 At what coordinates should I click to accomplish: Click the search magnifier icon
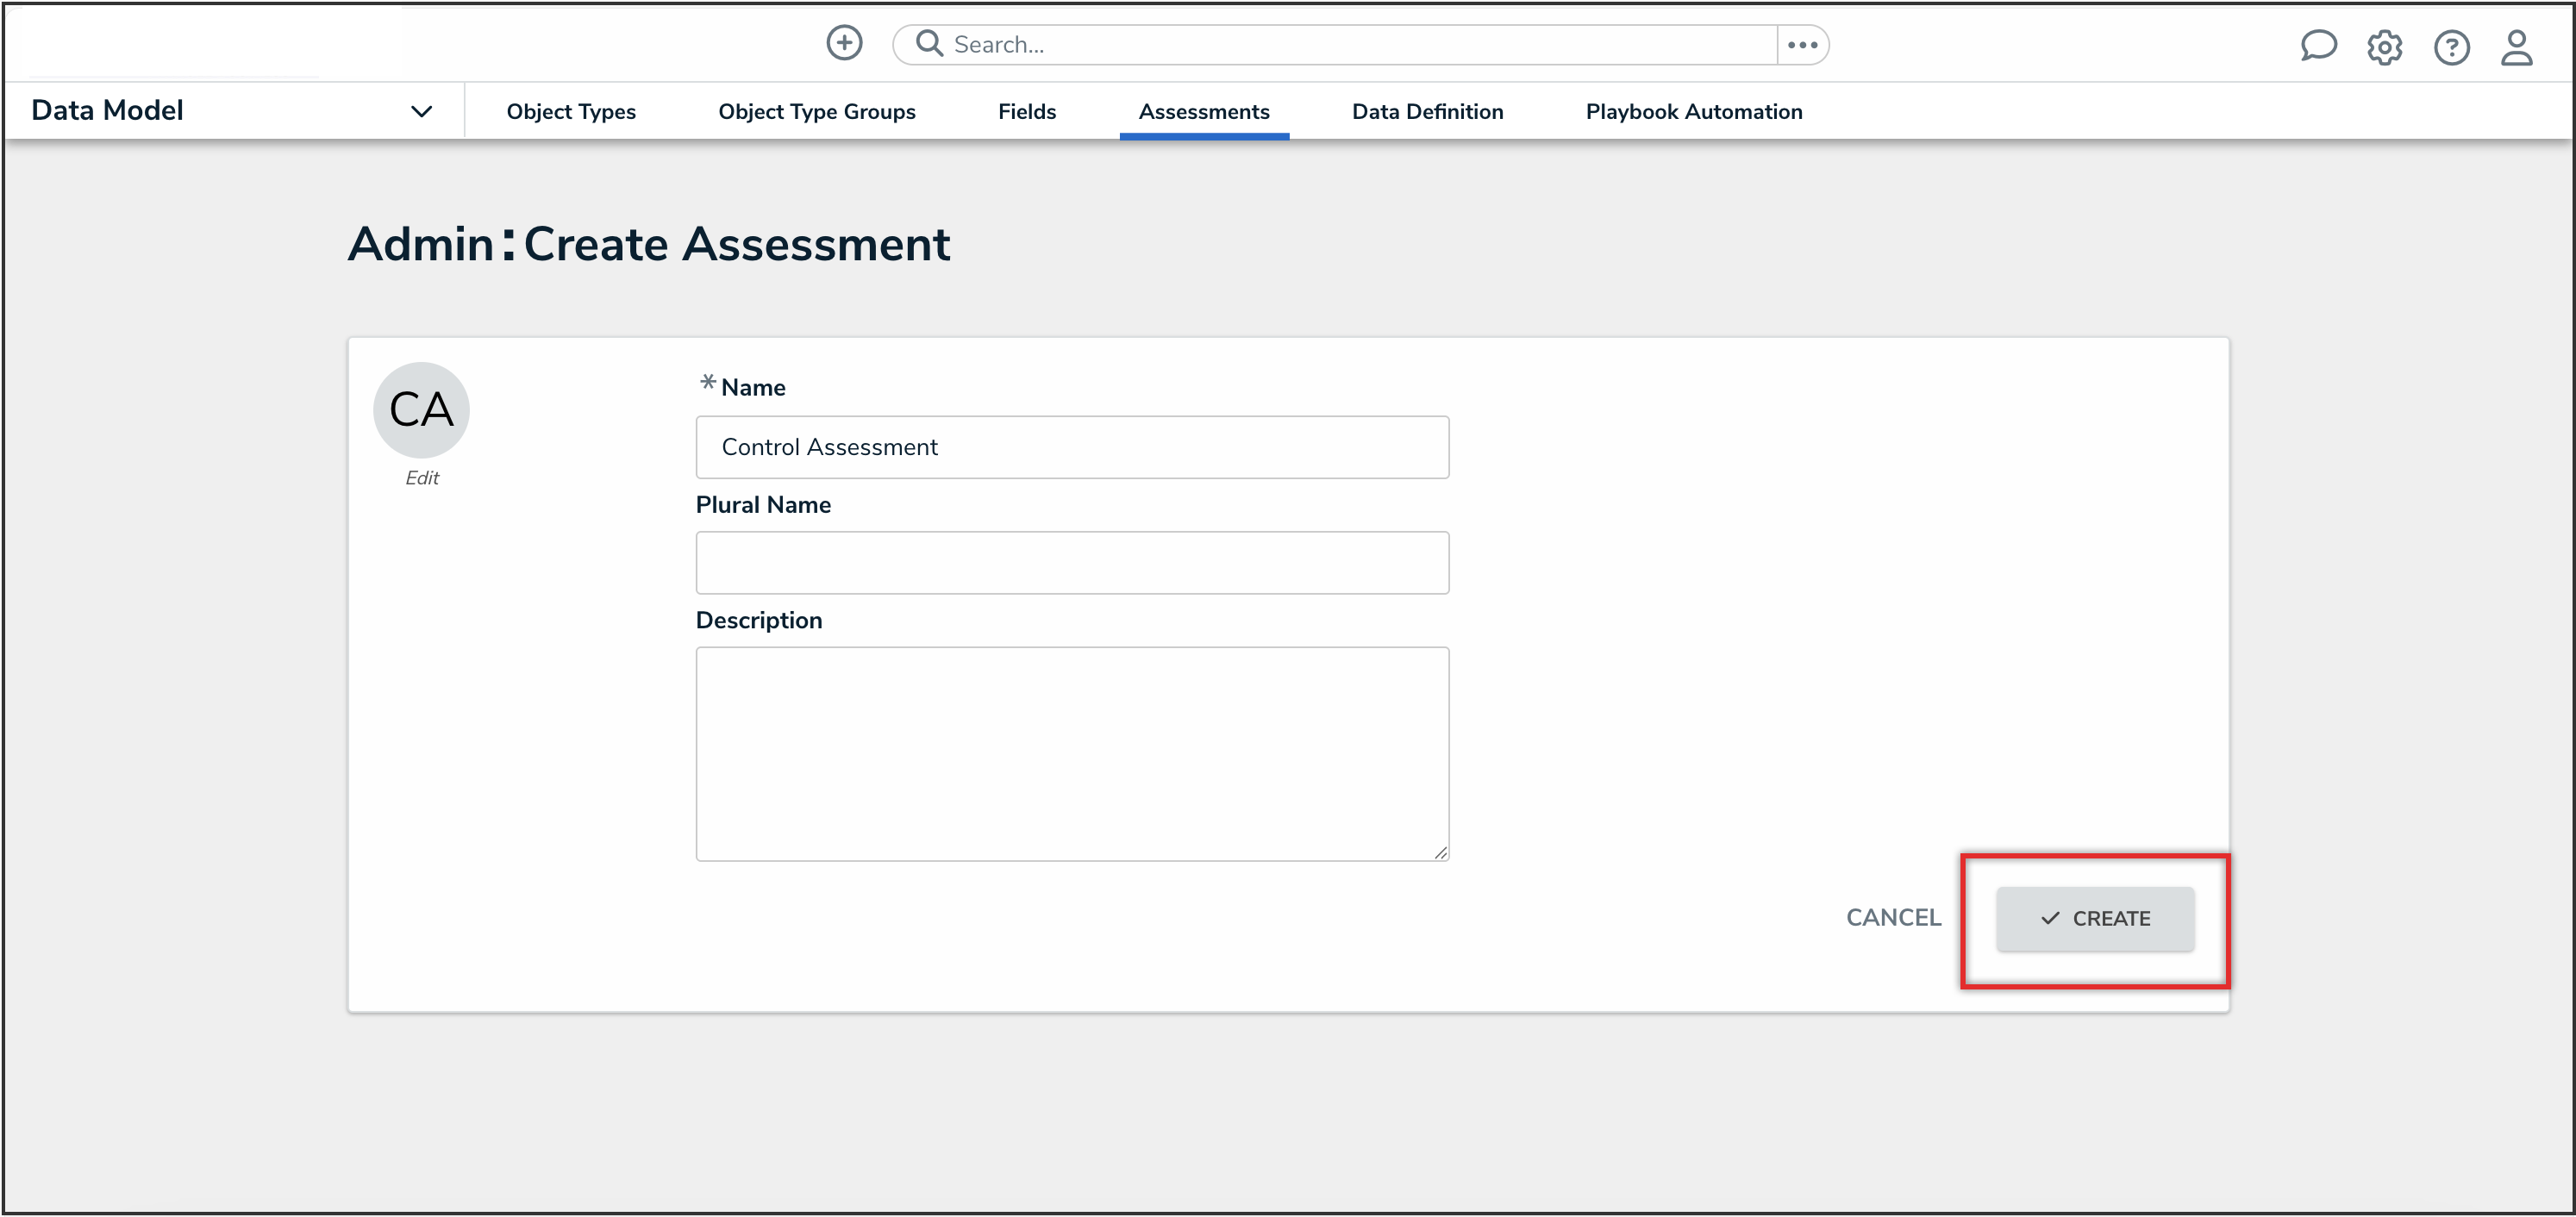pyautogui.click(x=929, y=43)
